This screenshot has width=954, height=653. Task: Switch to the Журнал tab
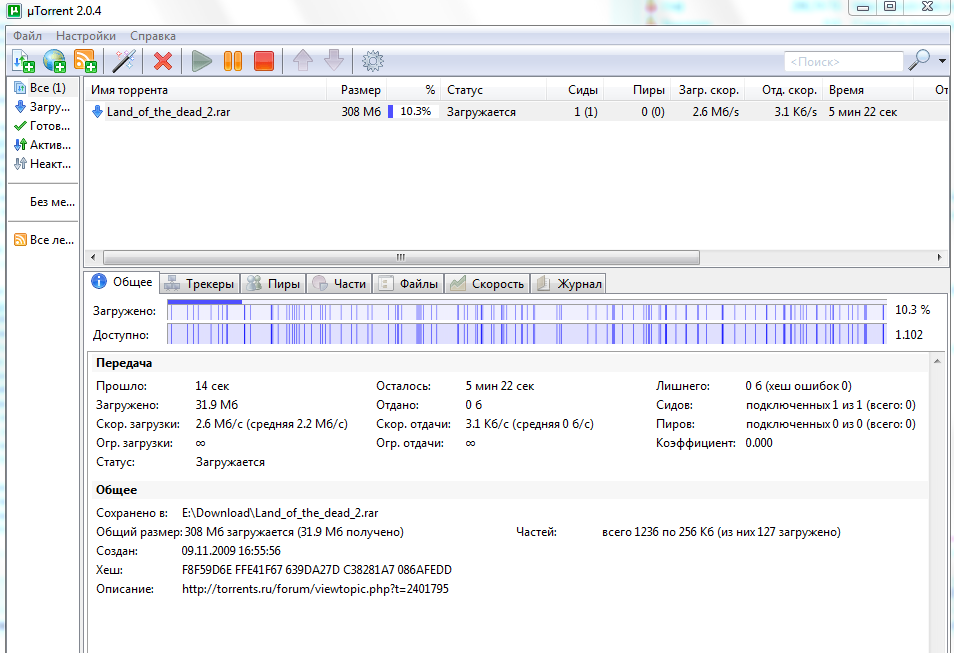point(568,284)
